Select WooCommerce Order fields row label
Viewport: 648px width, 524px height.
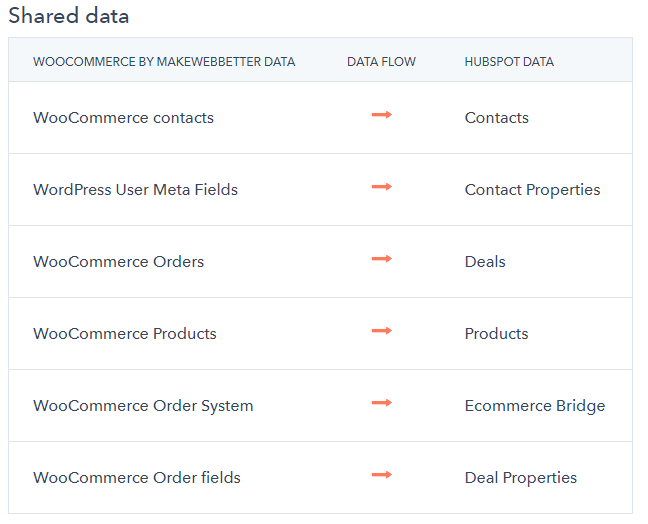coord(137,478)
